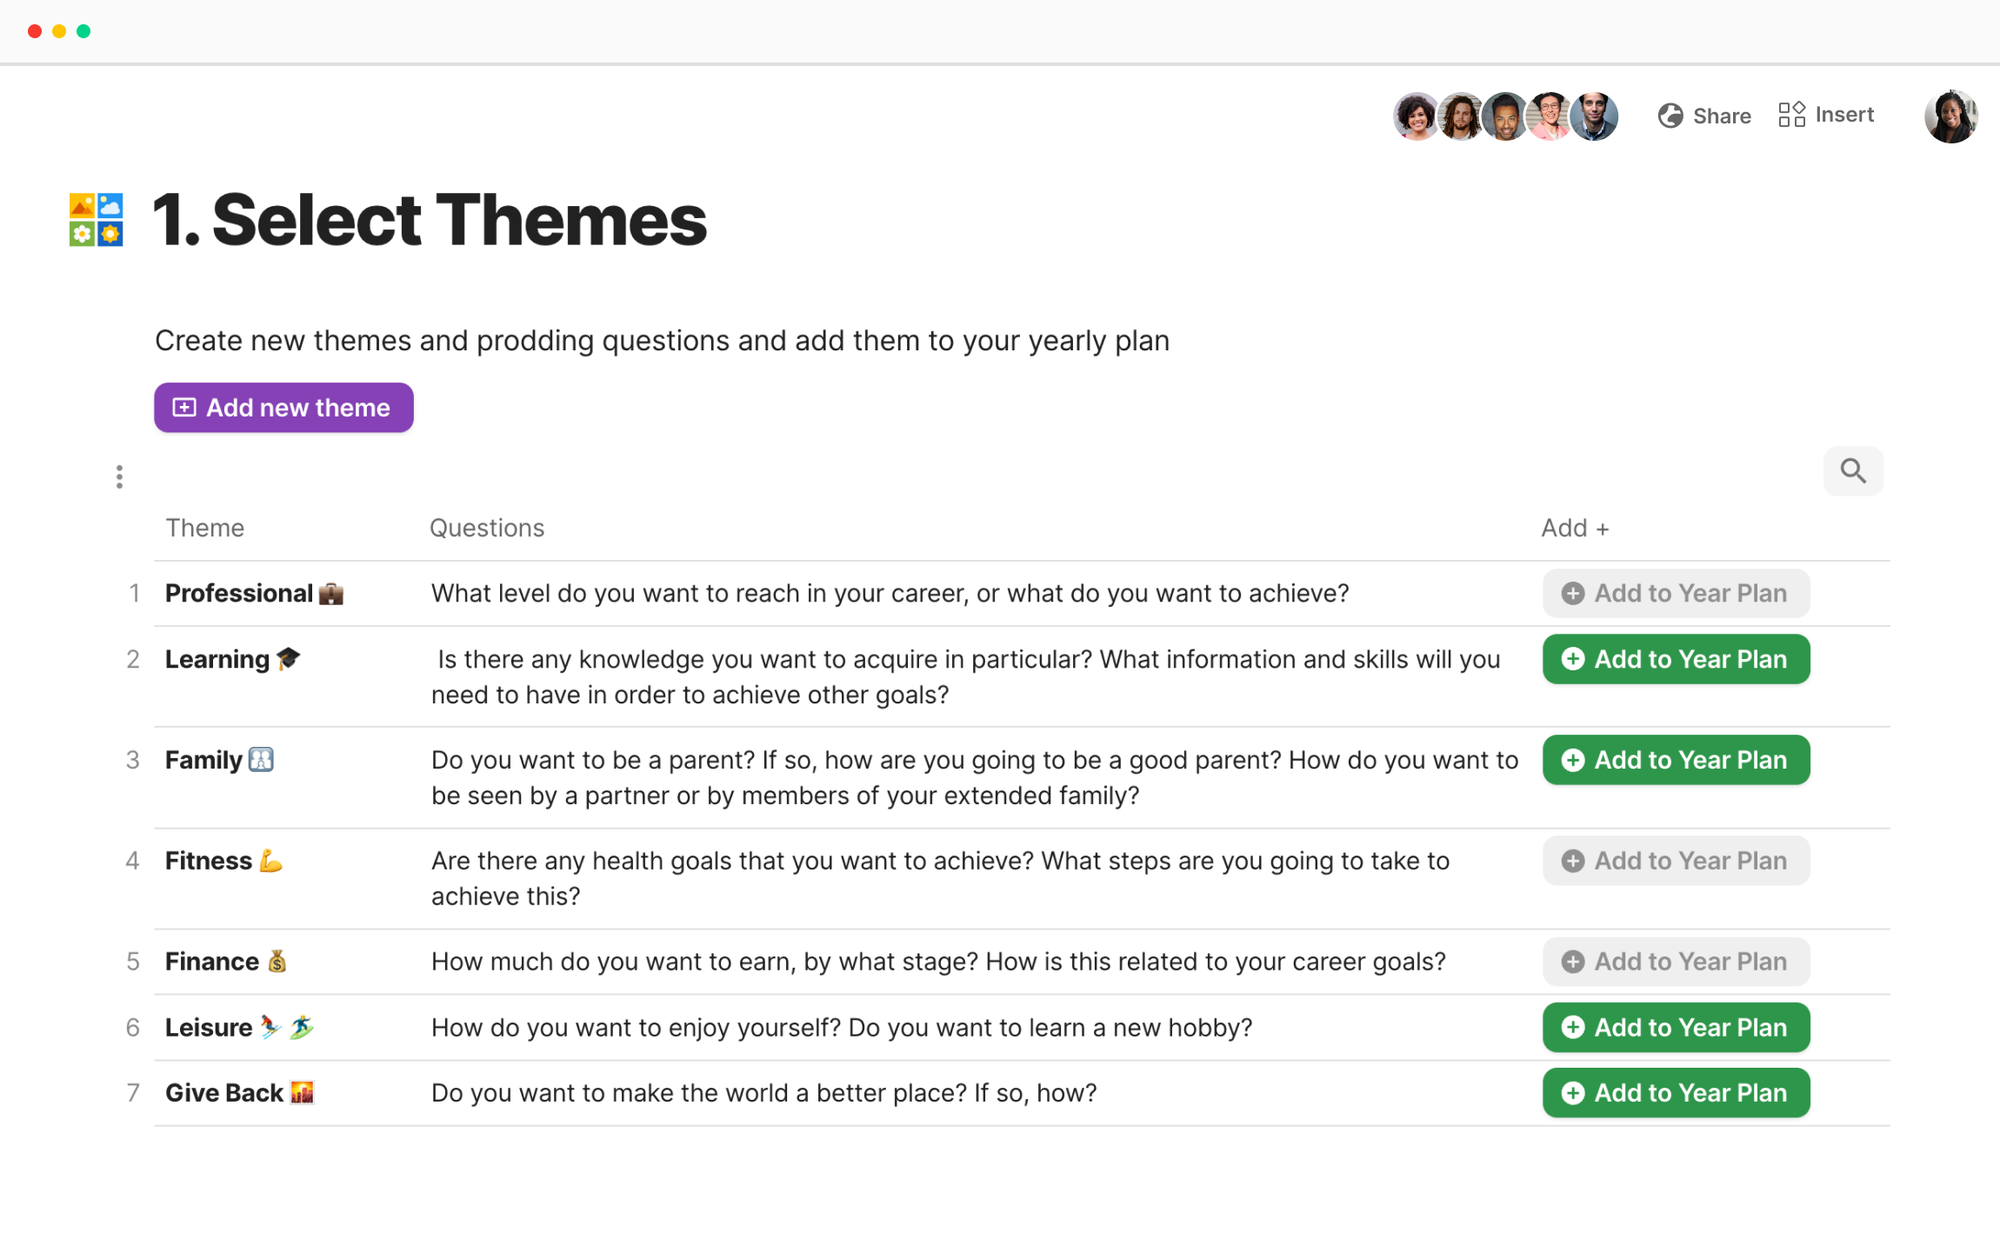Viewport: 2000px width, 1252px height.
Task: Add Learning theme to Year Plan
Action: pos(1675,660)
